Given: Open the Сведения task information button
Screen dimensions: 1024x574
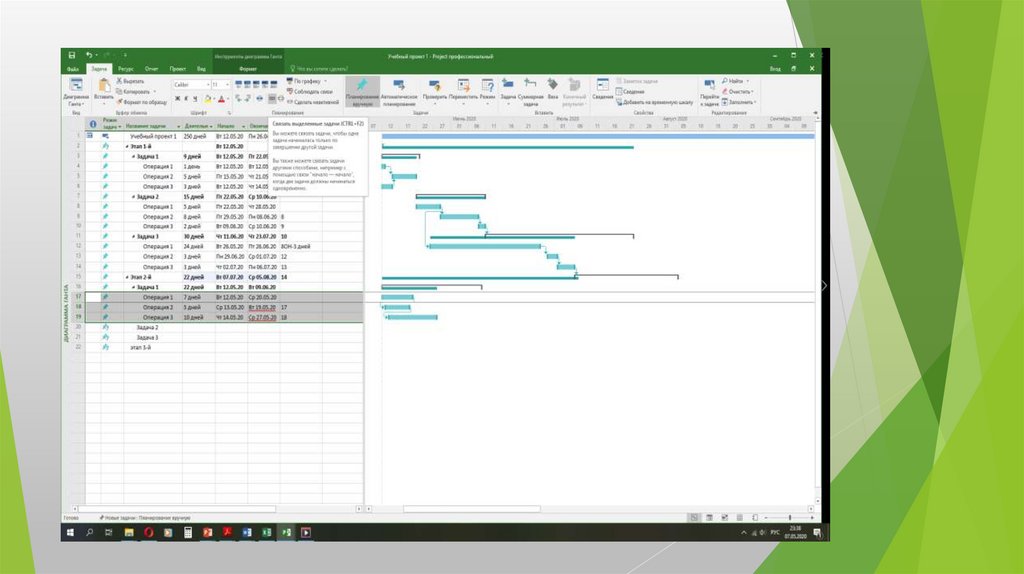Looking at the screenshot, I should (x=602, y=89).
